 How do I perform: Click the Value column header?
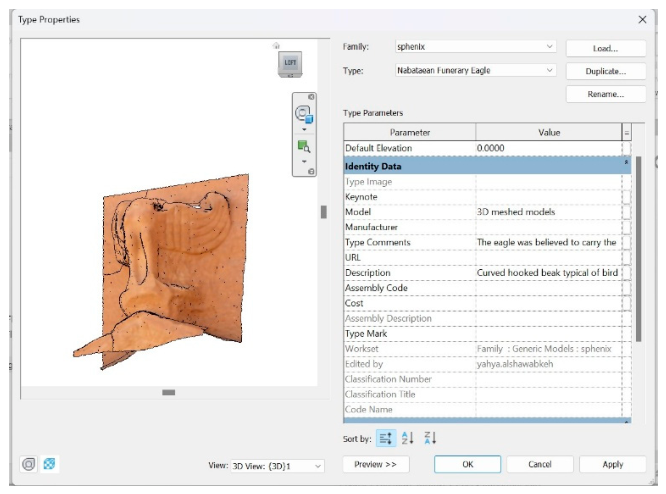coord(549,133)
